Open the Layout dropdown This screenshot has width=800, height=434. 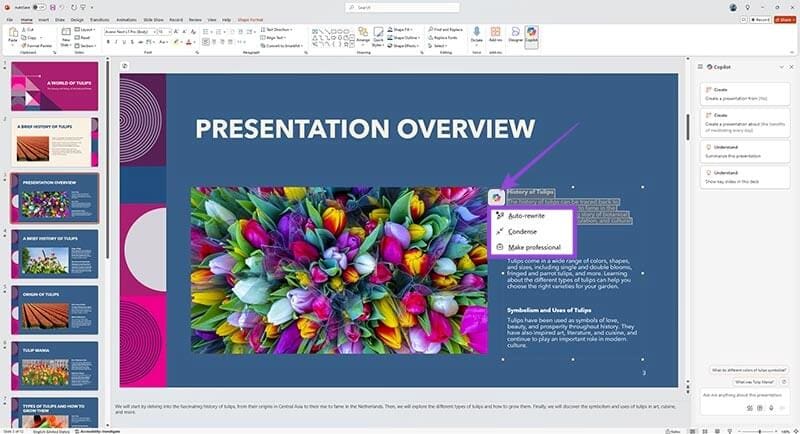point(85,30)
